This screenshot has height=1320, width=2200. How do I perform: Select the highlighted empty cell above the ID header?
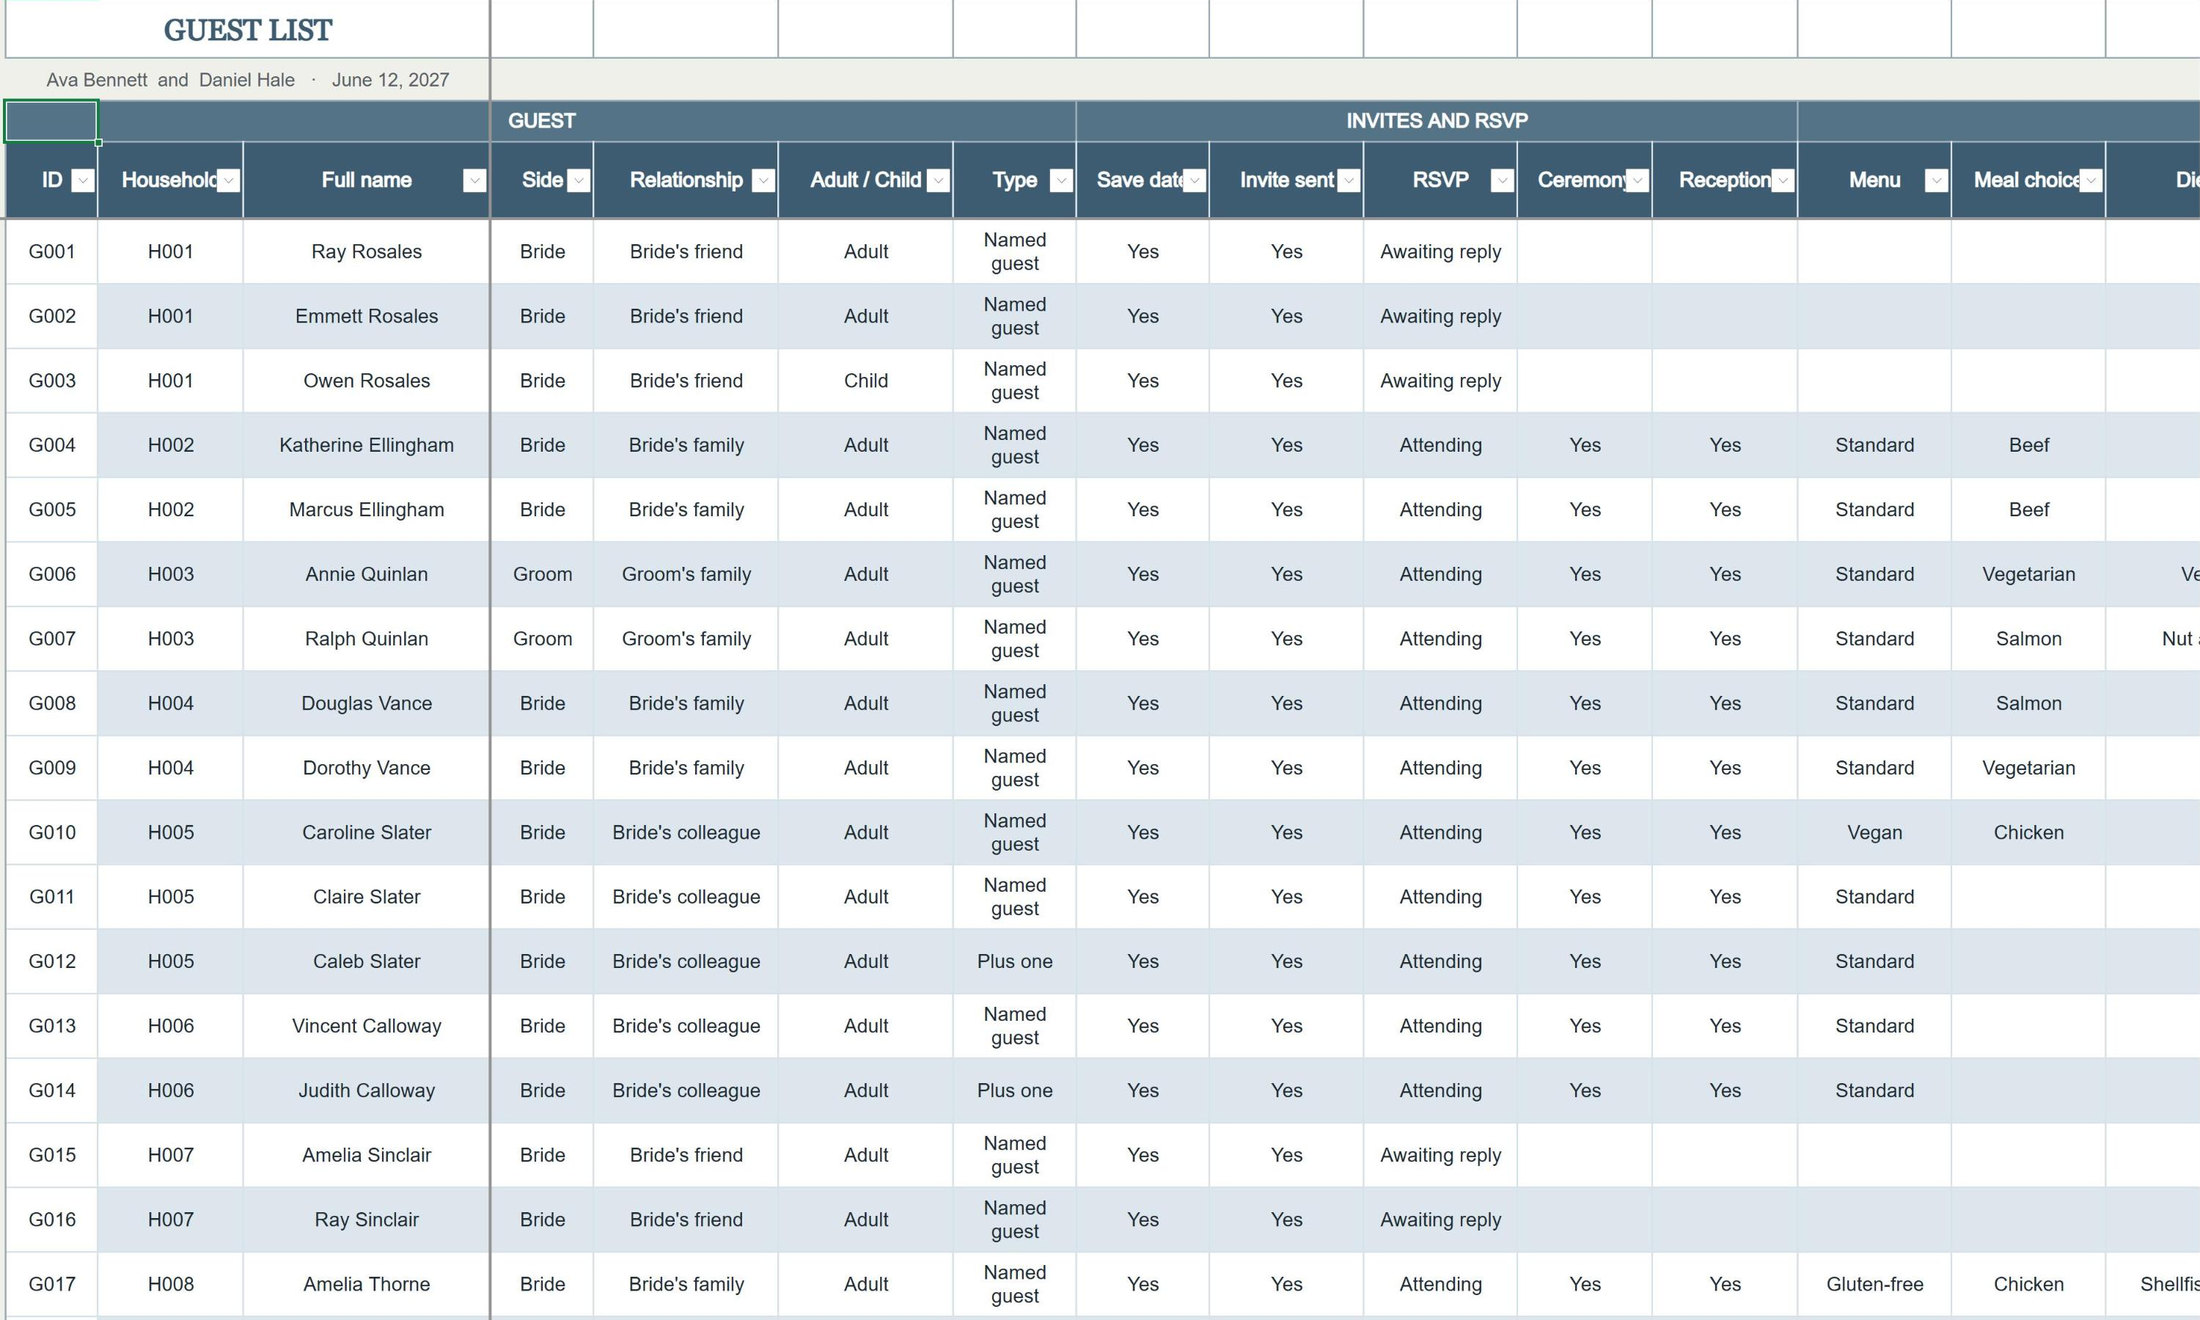point(51,121)
